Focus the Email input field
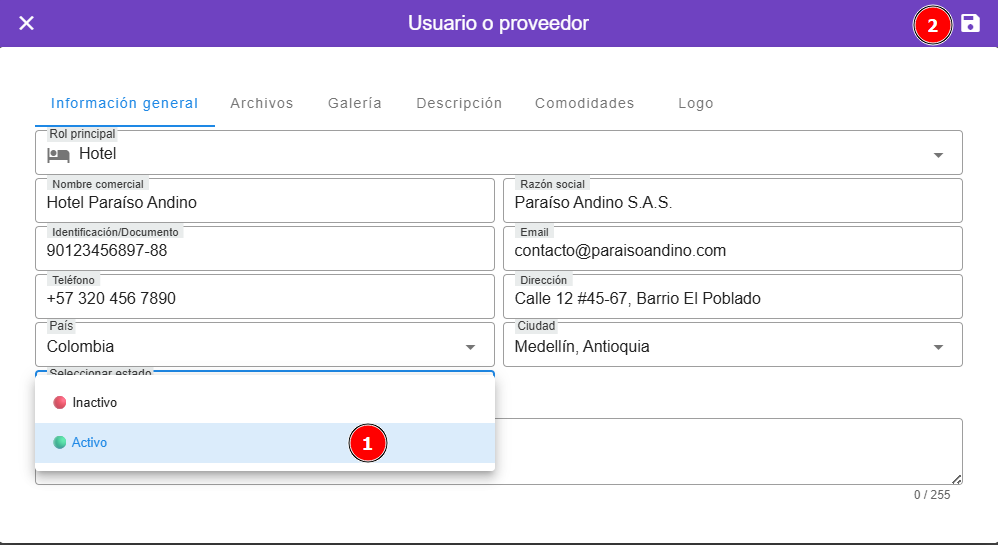The image size is (998, 545). tap(732, 251)
